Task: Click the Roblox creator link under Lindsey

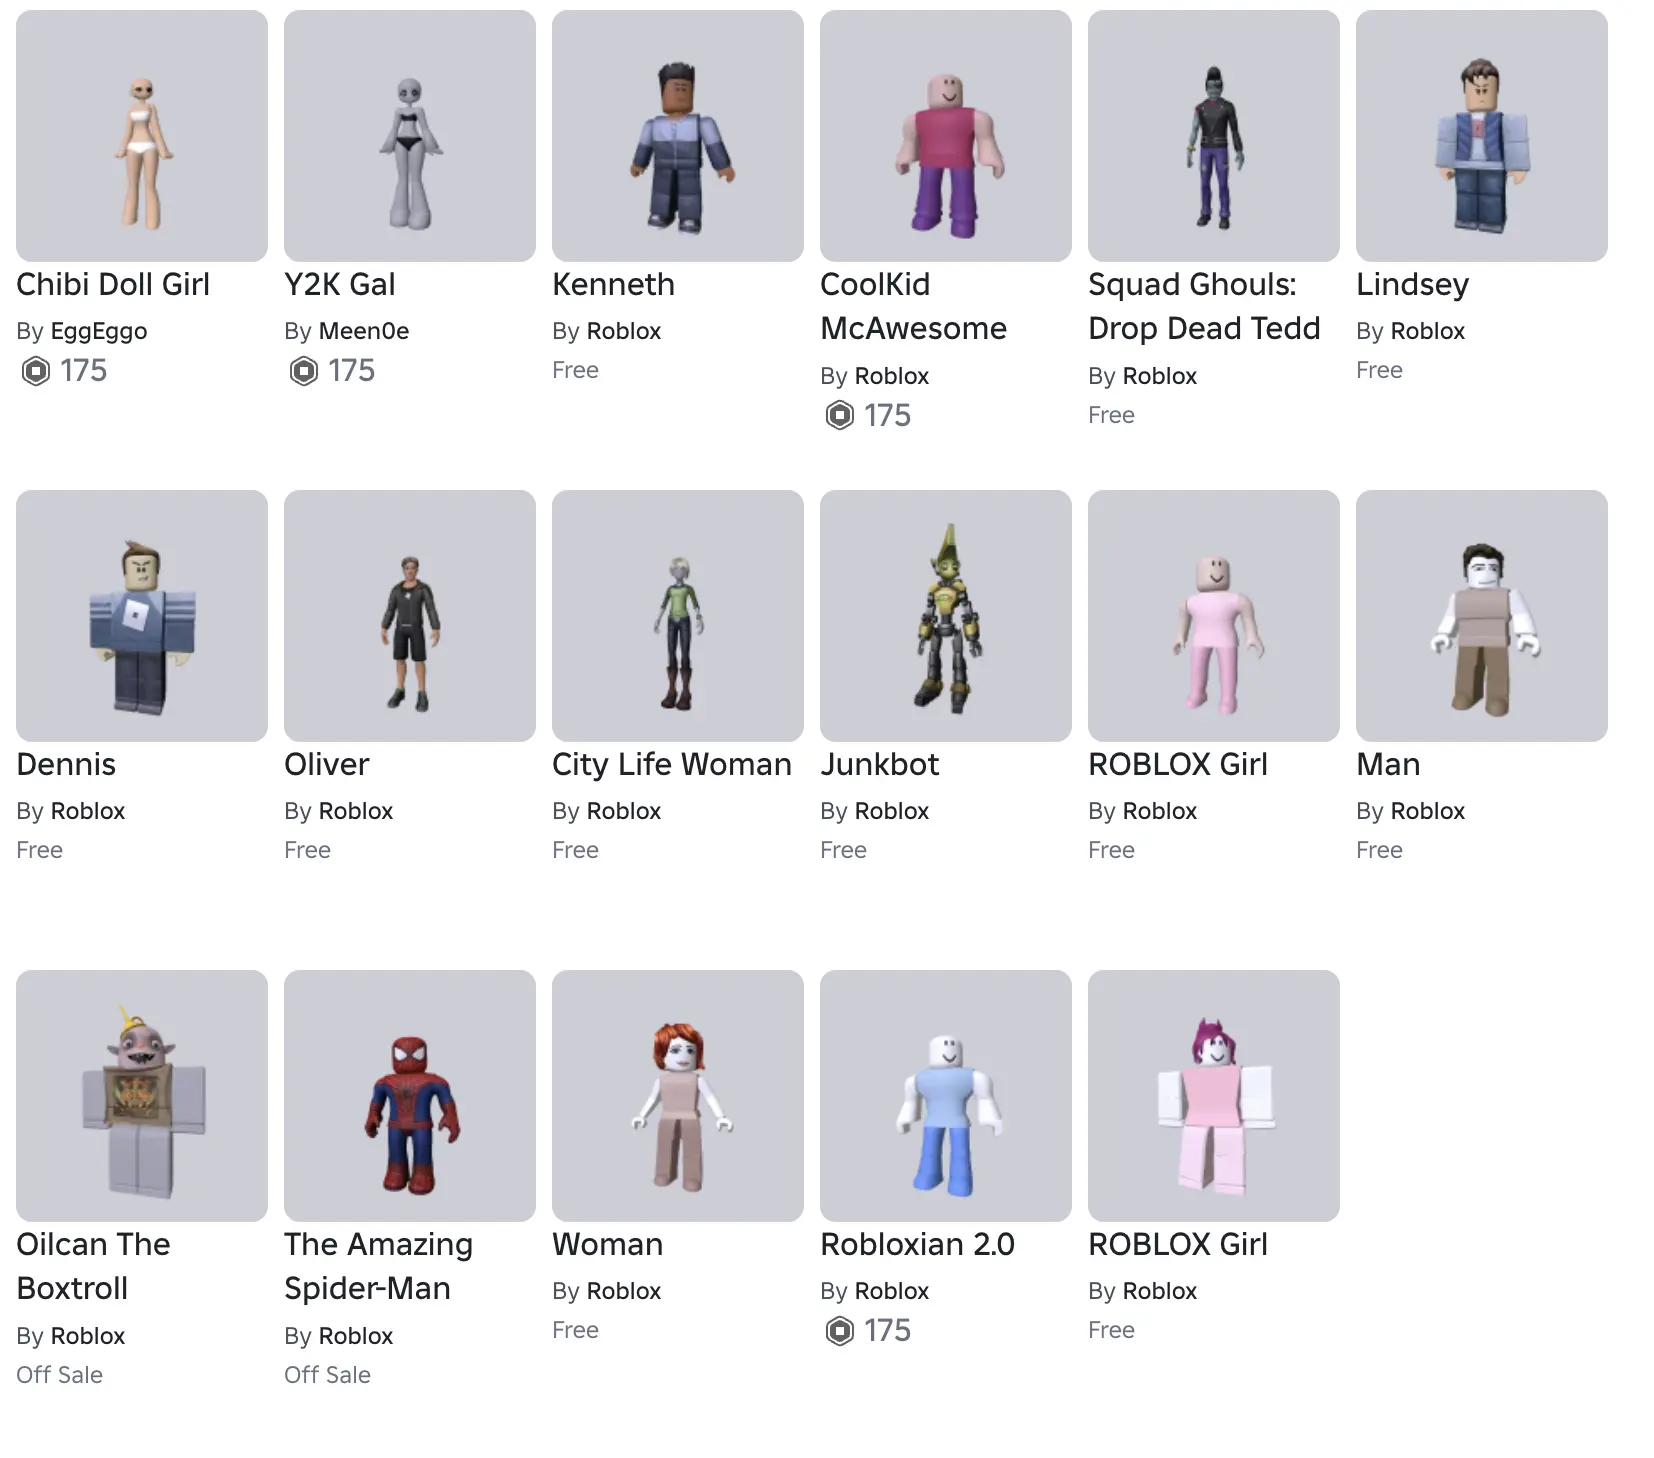Action: pos(1428,331)
